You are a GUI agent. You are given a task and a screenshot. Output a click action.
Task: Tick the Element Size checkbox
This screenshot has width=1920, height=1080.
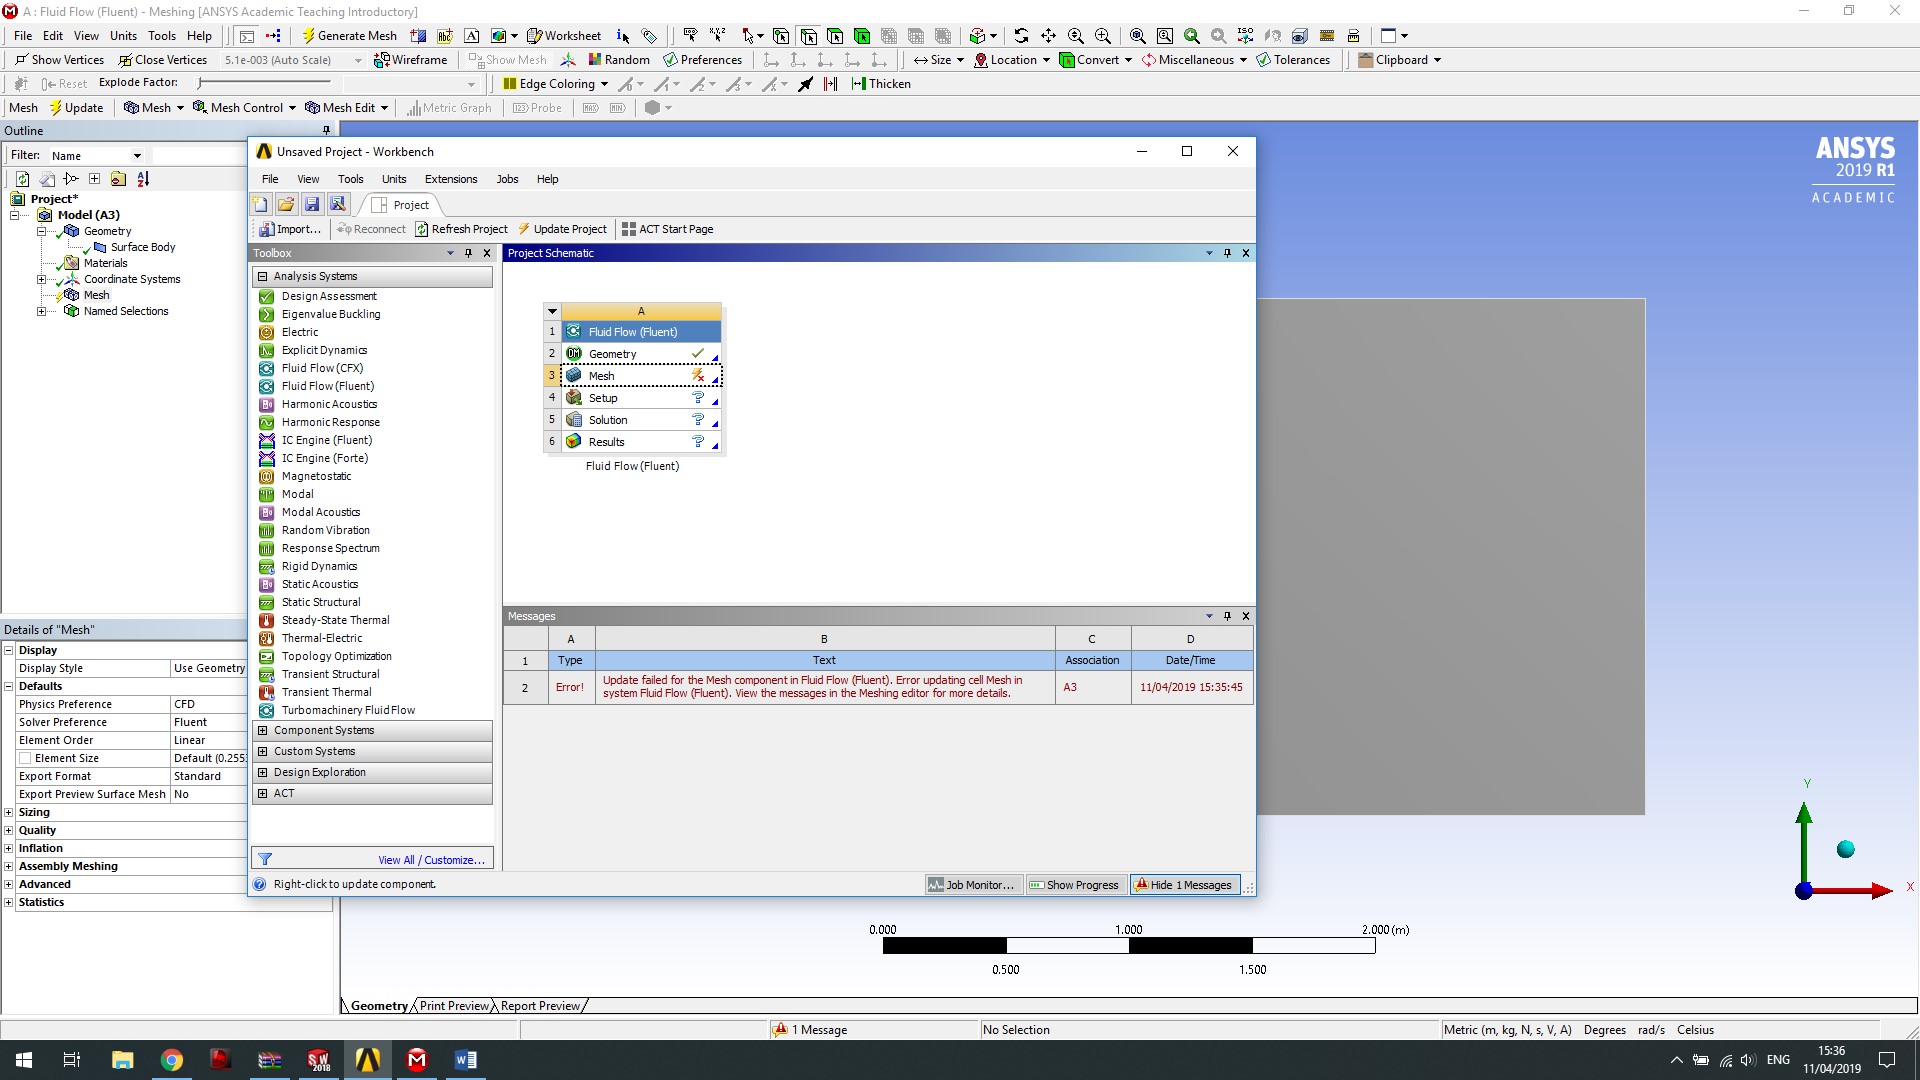(x=25, y=758)
